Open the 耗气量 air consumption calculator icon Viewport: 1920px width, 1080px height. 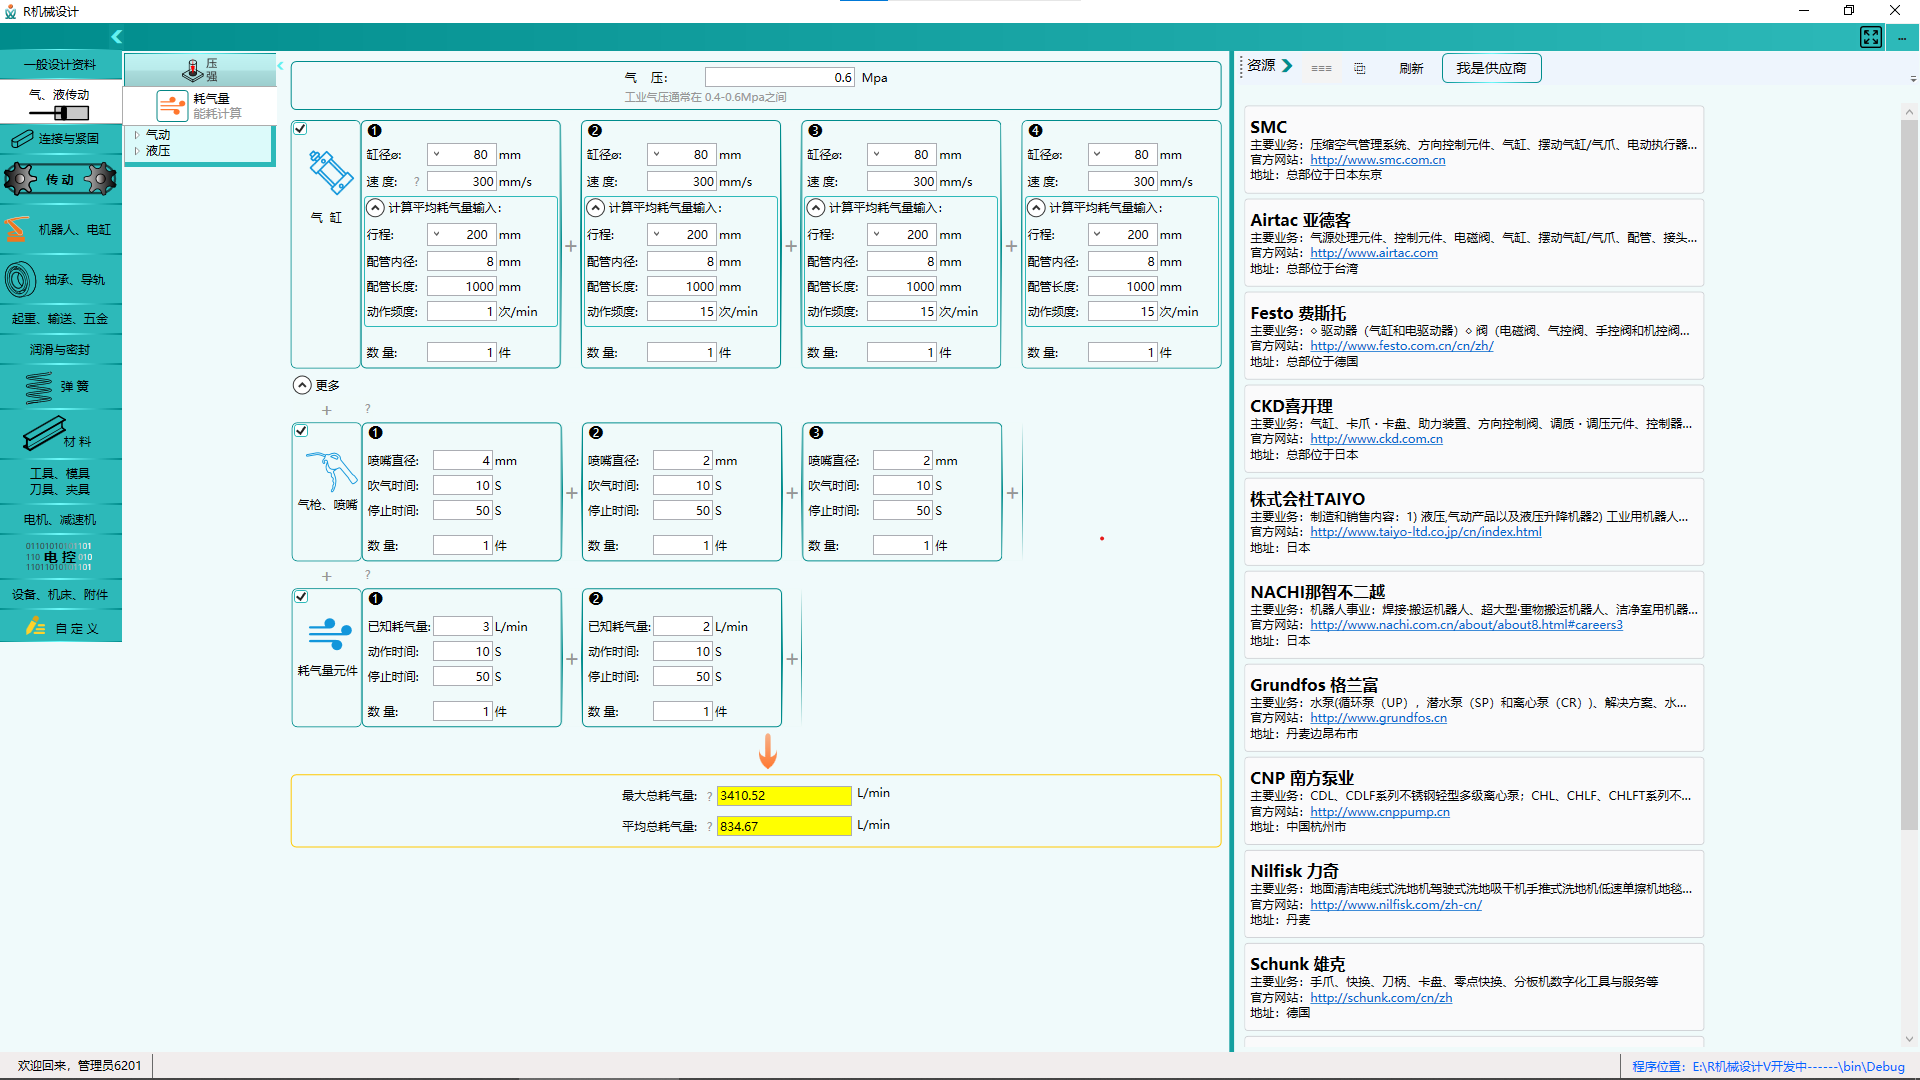pos(172,105)
